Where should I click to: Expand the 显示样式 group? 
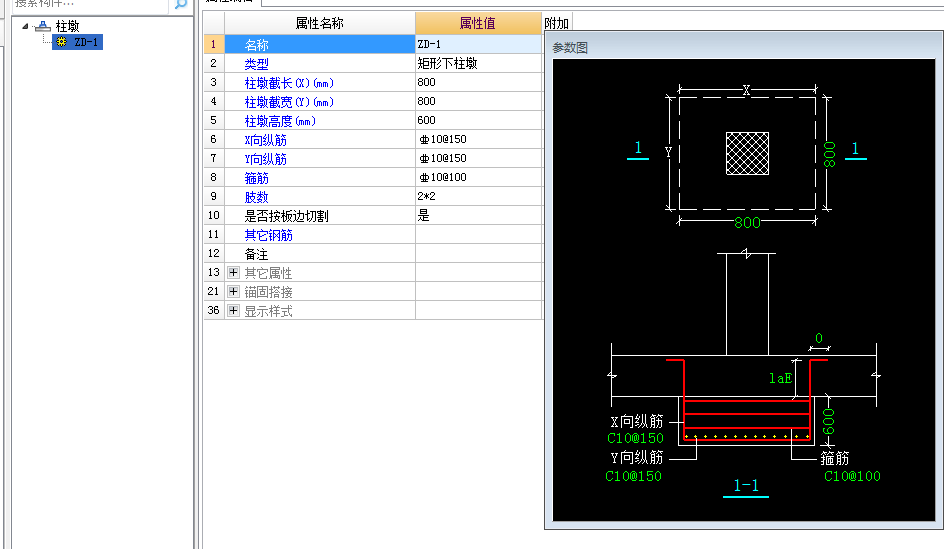click(x=234, y=311)
